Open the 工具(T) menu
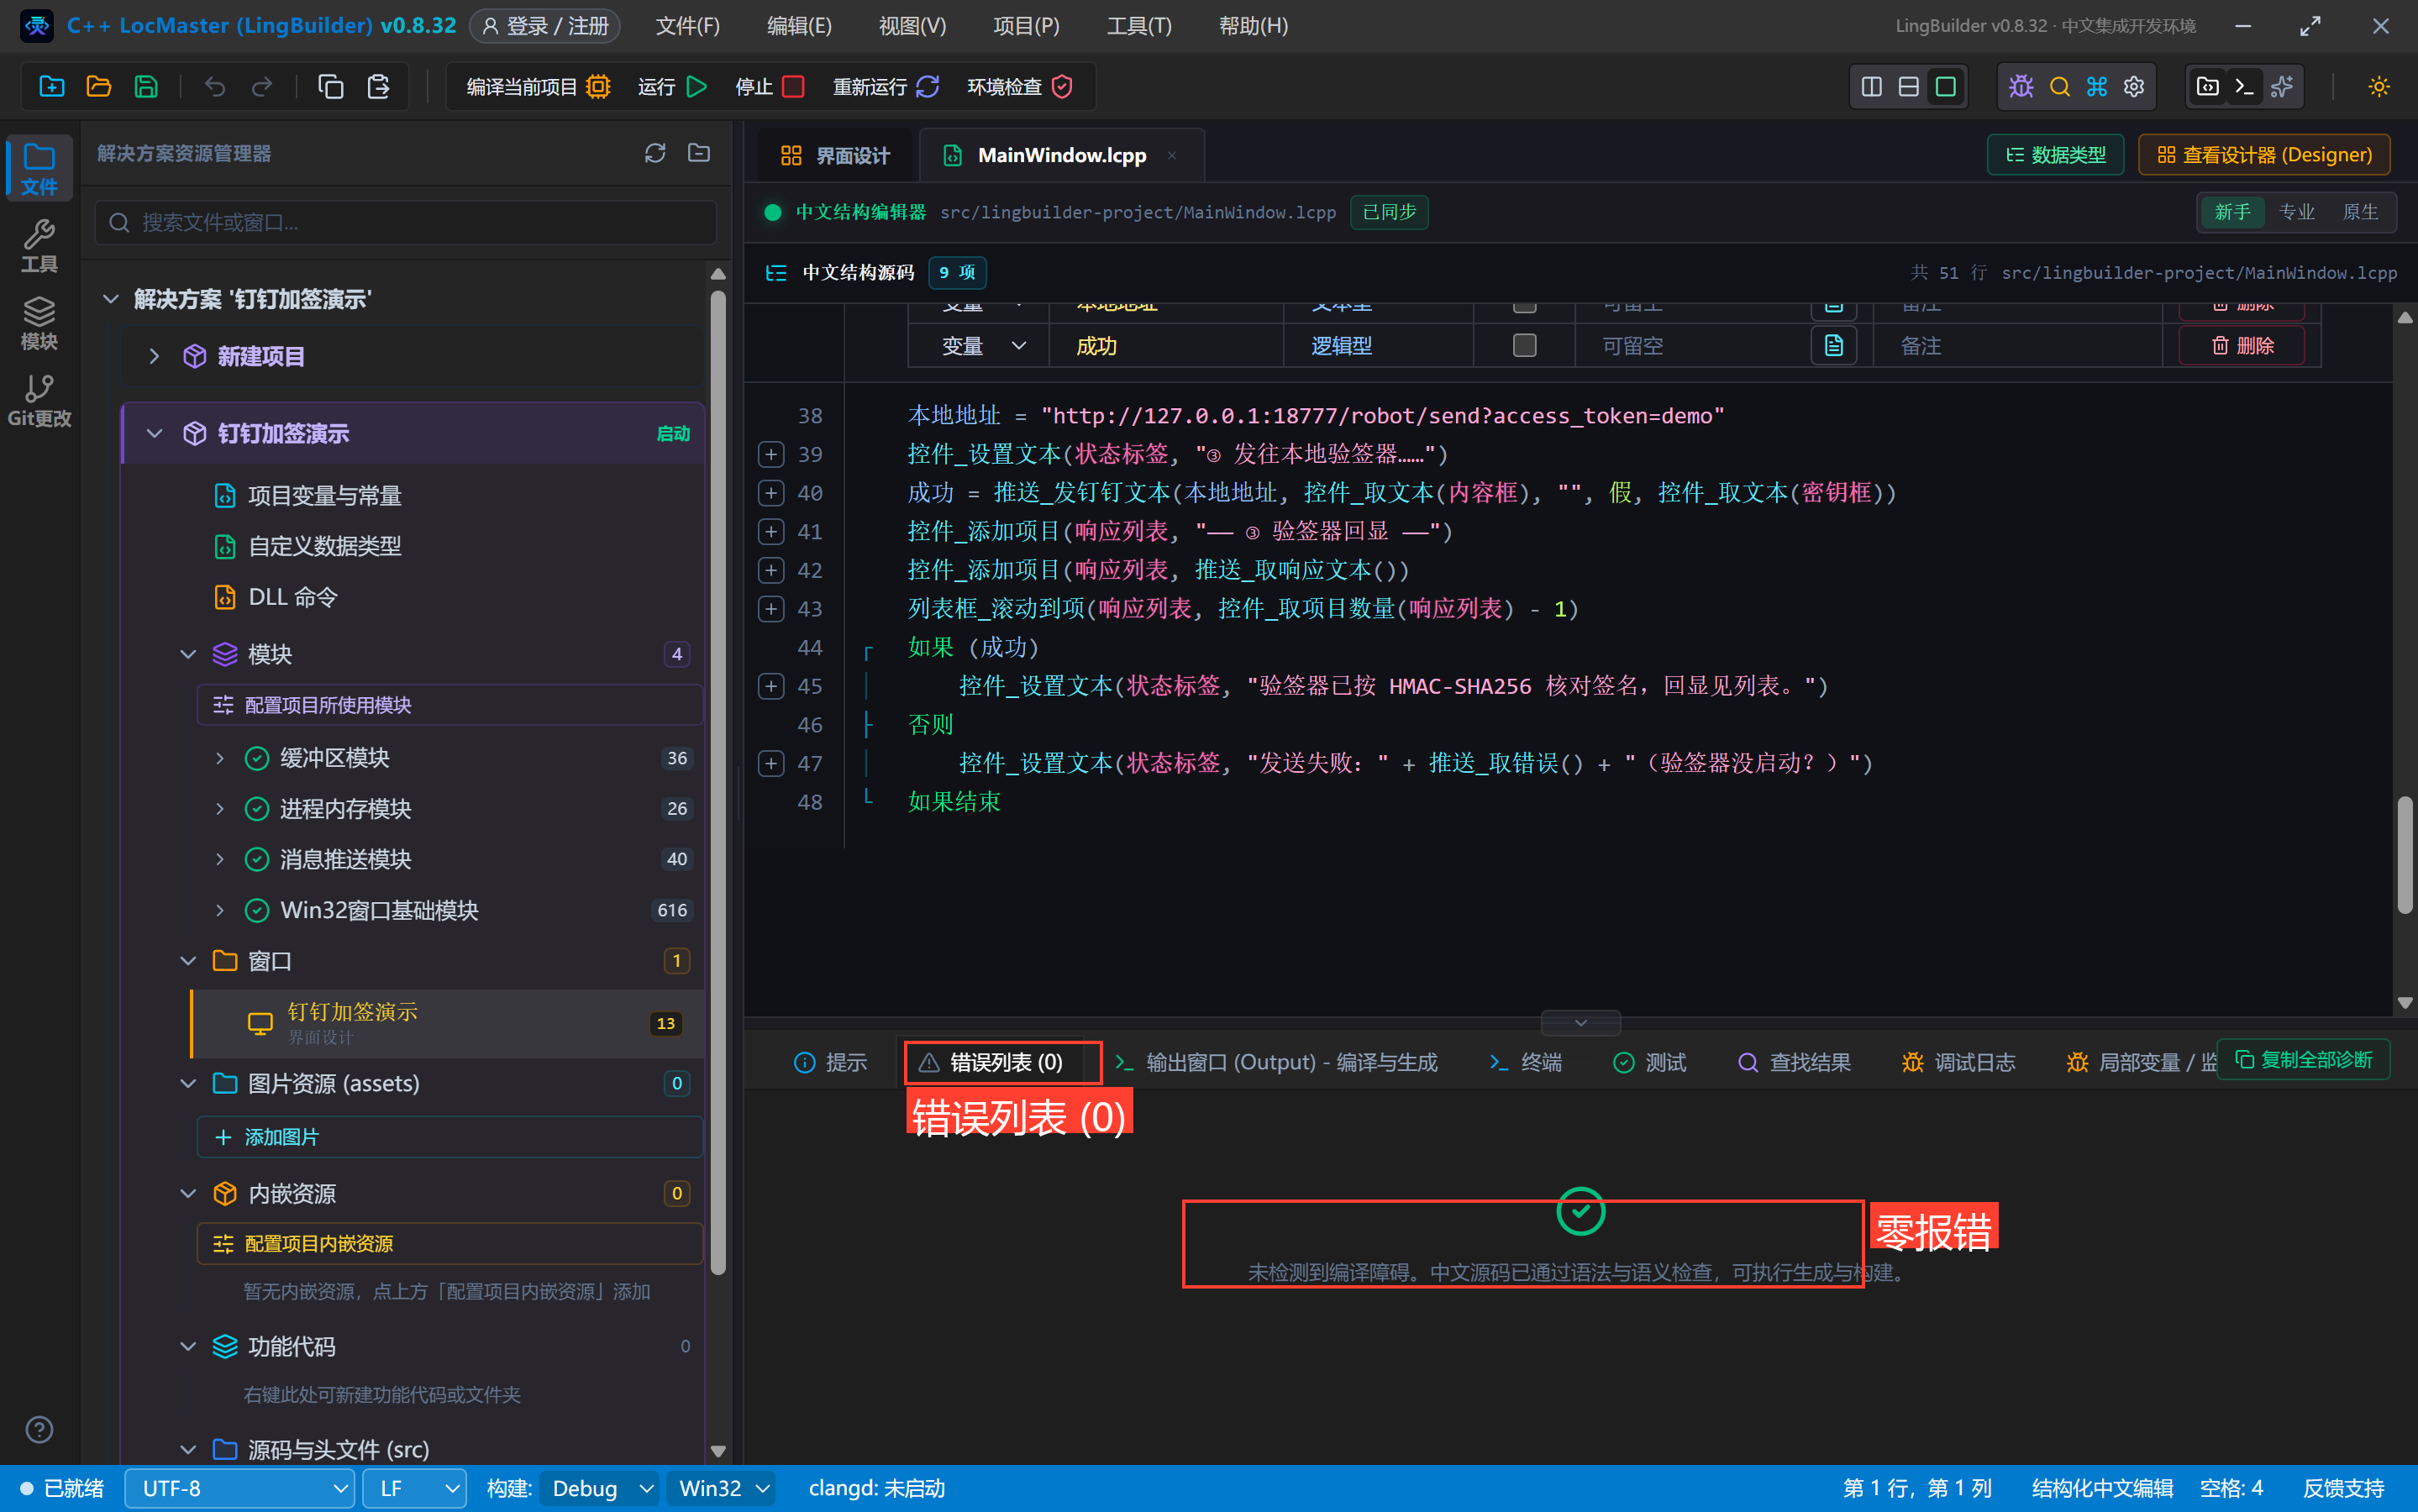The image size is (2418, 1512). (x=1139, y=26)
